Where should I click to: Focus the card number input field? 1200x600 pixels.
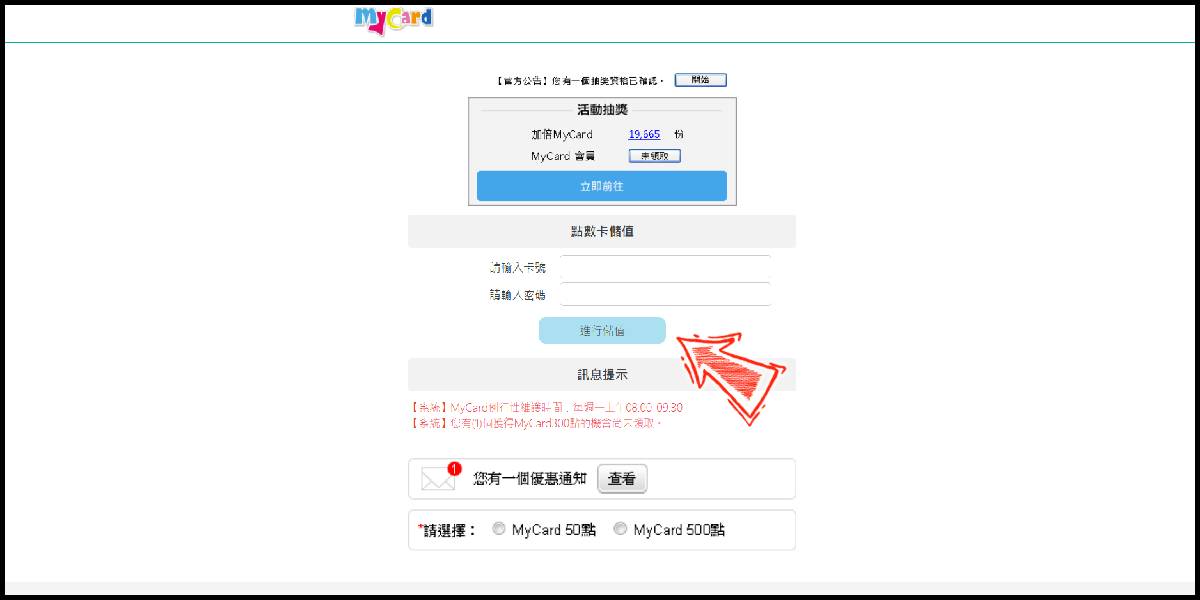coord(666,268)
